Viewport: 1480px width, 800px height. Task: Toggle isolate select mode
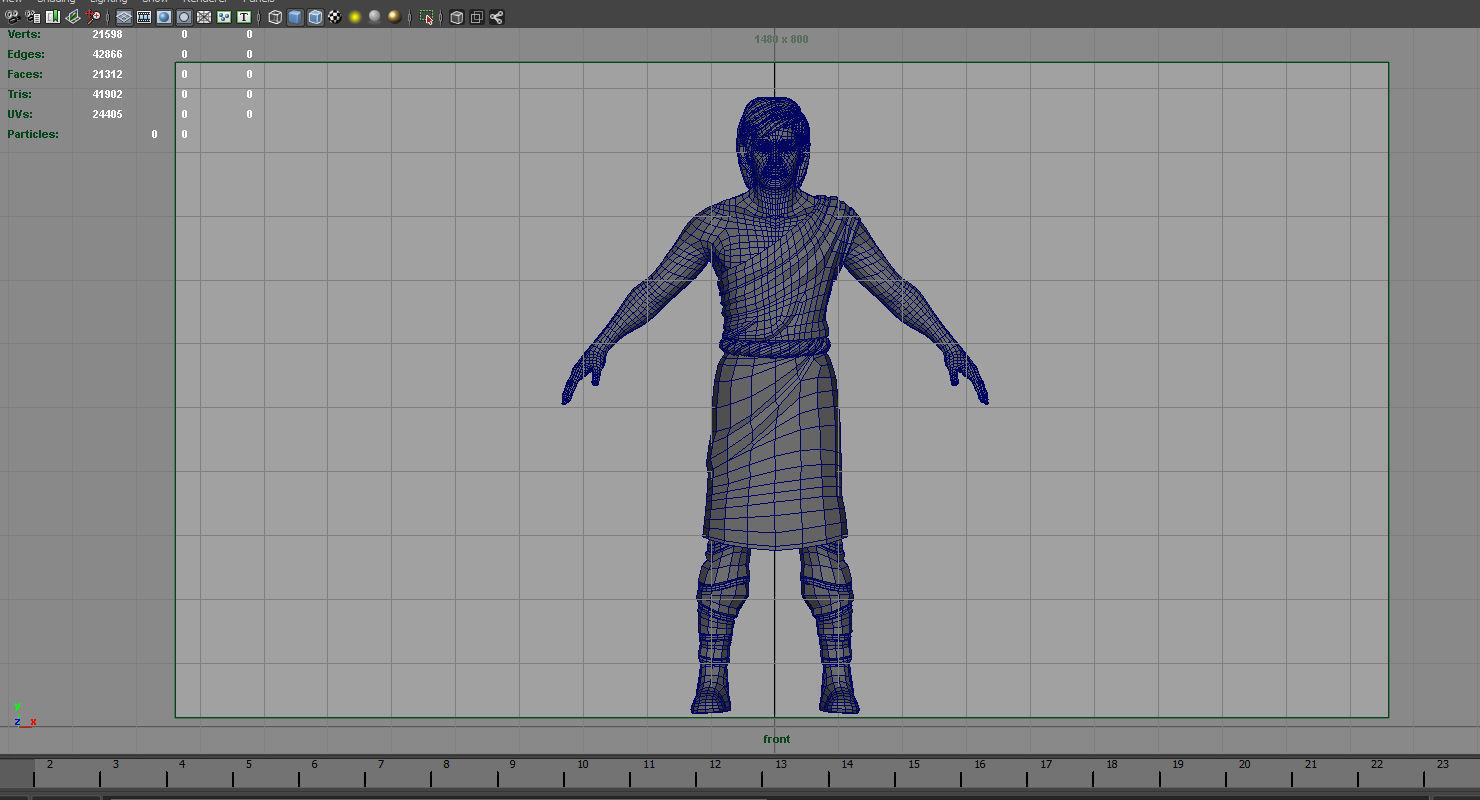[427, 17]
